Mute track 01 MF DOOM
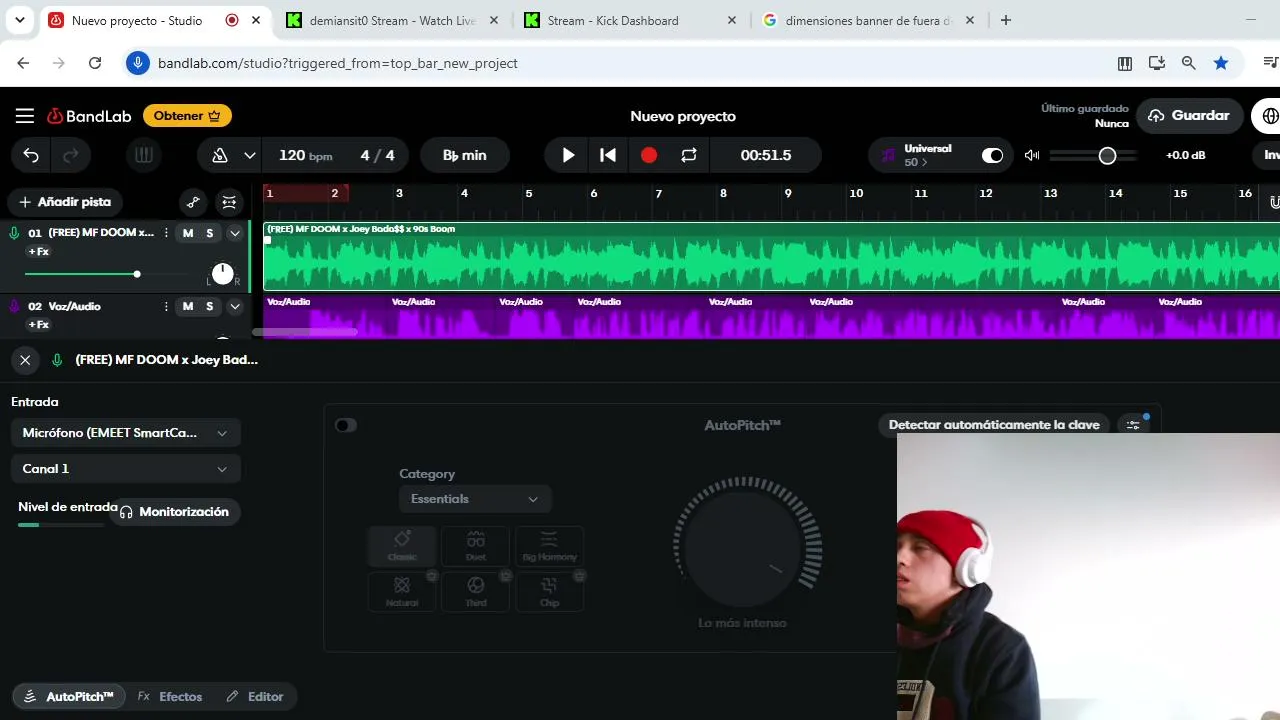The image size is (1280, 720). (x=188, y=233)
